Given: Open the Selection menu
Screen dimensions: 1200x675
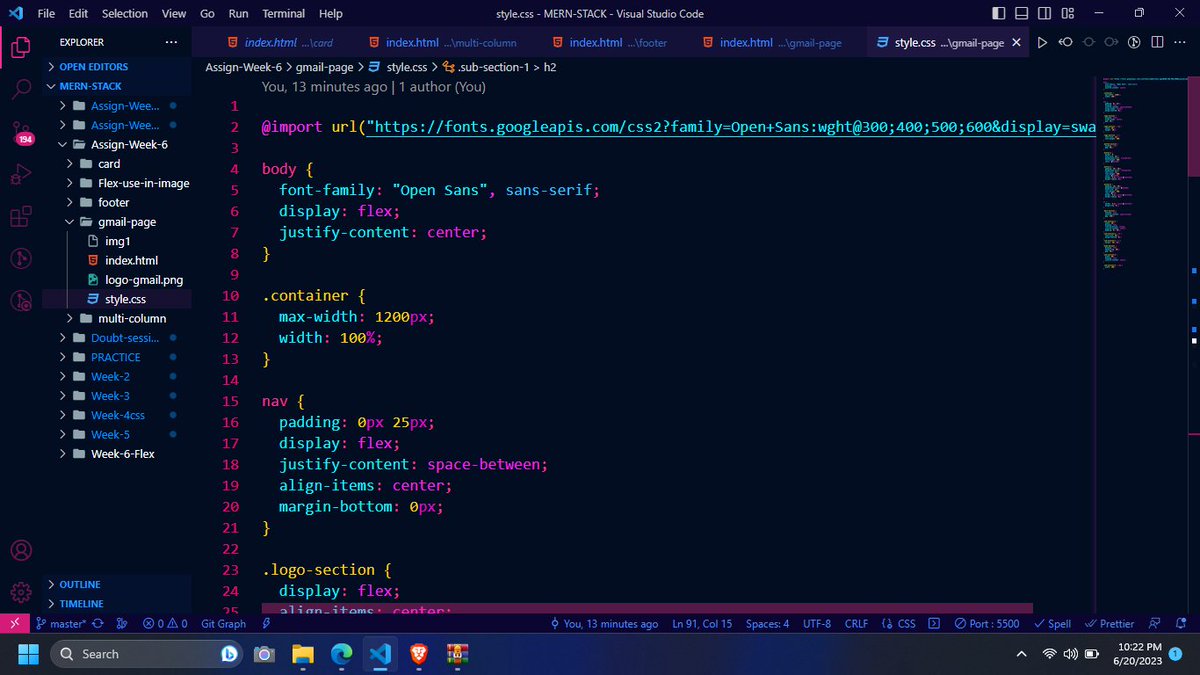Looking at the screenshot, I should (x=125, y=14).
